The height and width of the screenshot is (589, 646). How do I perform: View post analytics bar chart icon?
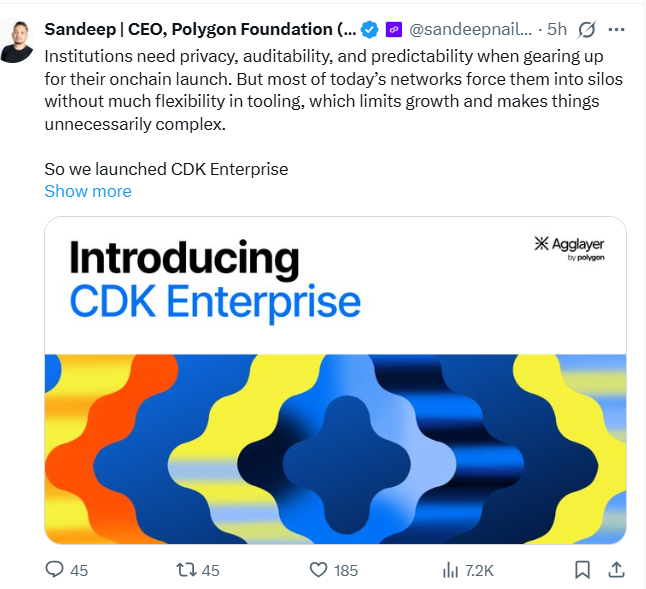point(450,570)
